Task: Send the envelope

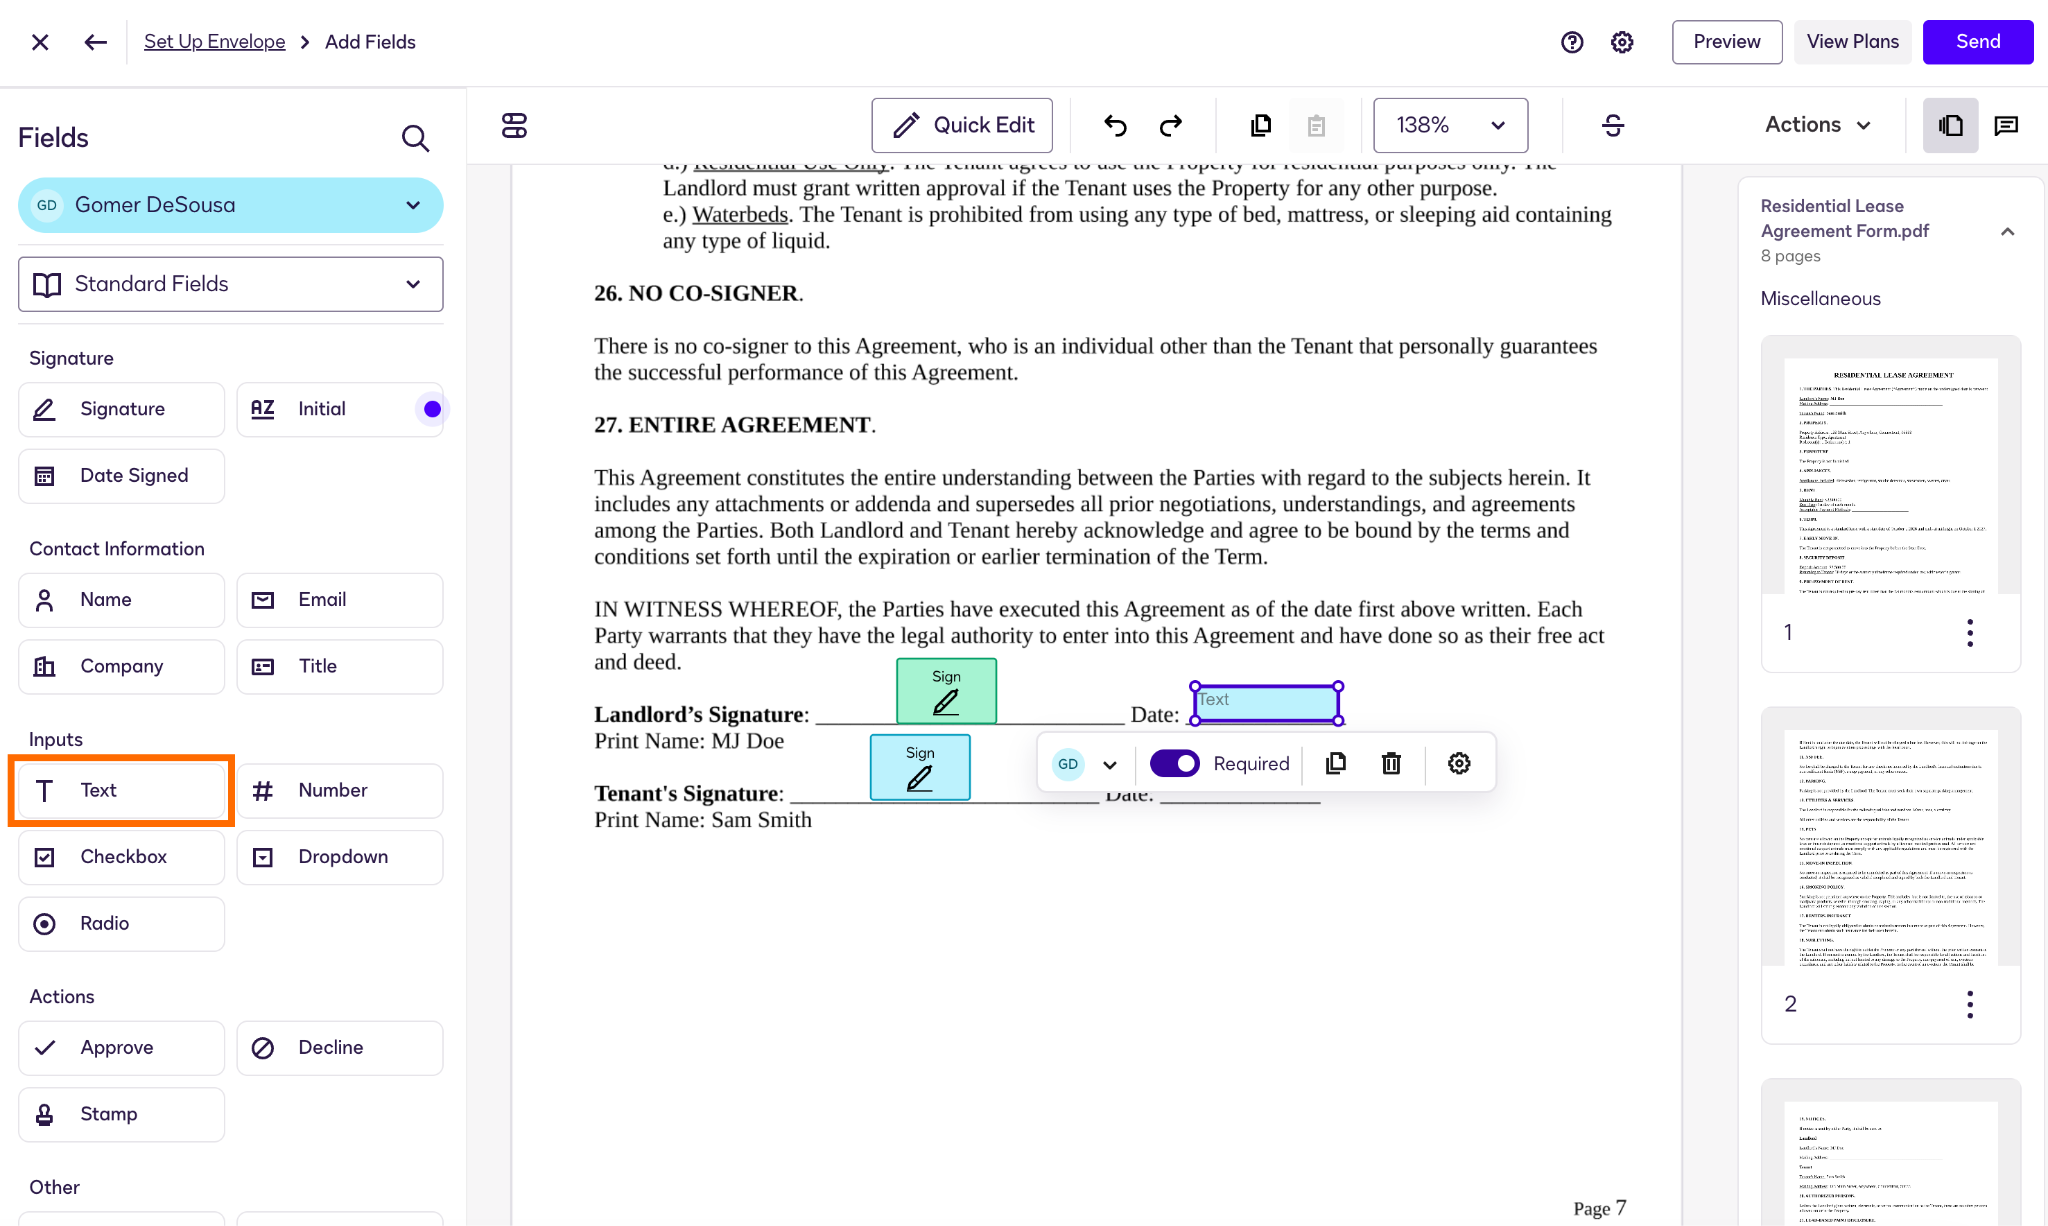Action: pos(1978,42)
